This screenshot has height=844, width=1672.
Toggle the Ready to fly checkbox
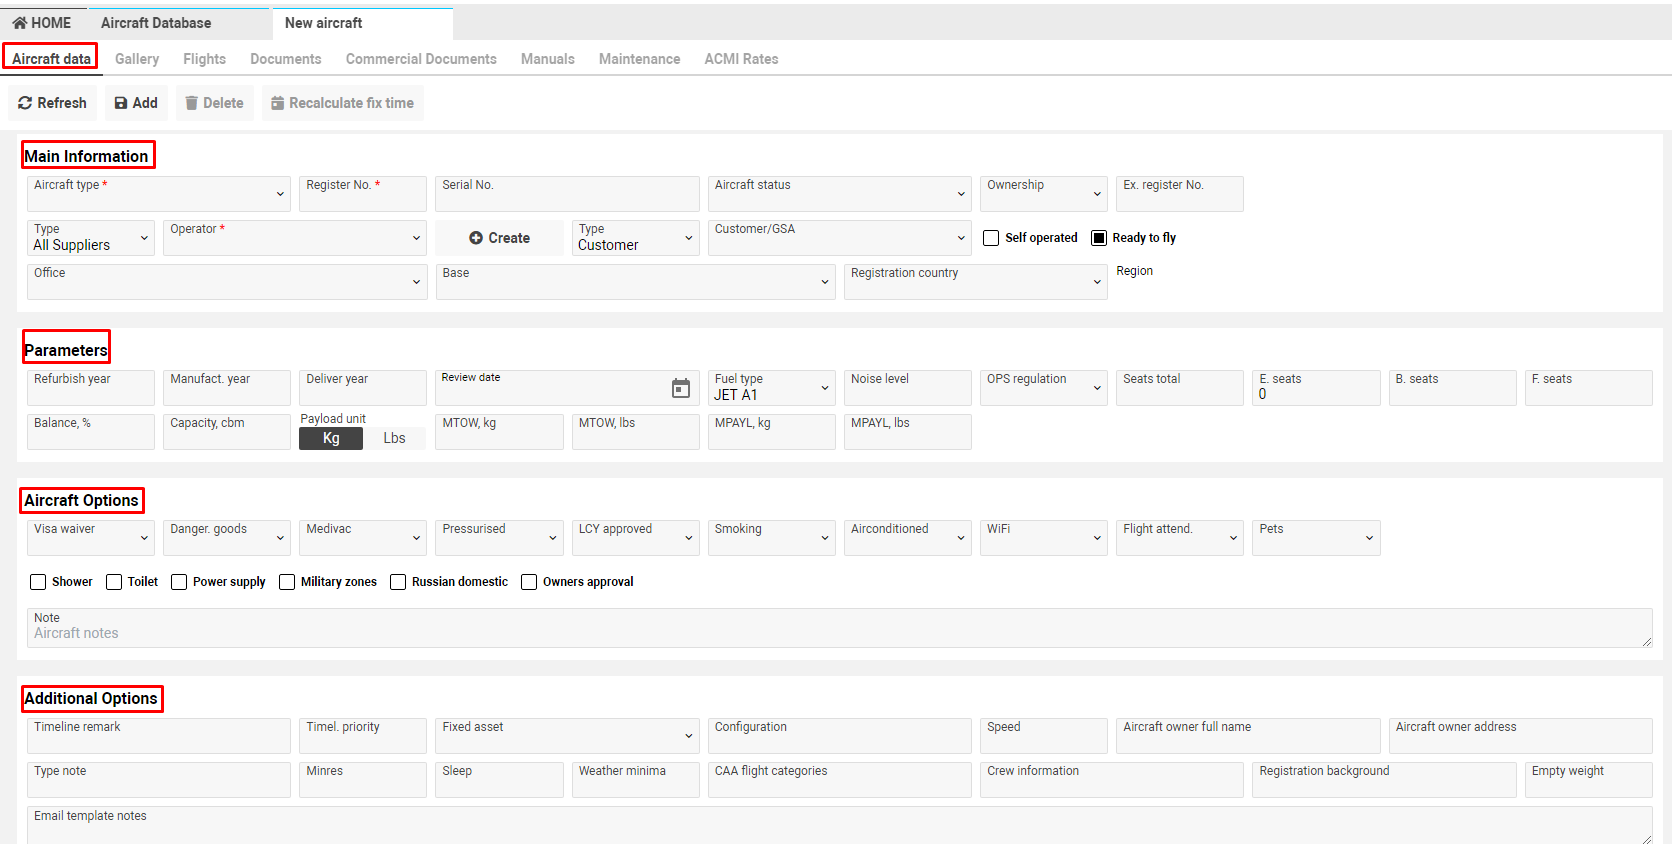[1099, 238]
